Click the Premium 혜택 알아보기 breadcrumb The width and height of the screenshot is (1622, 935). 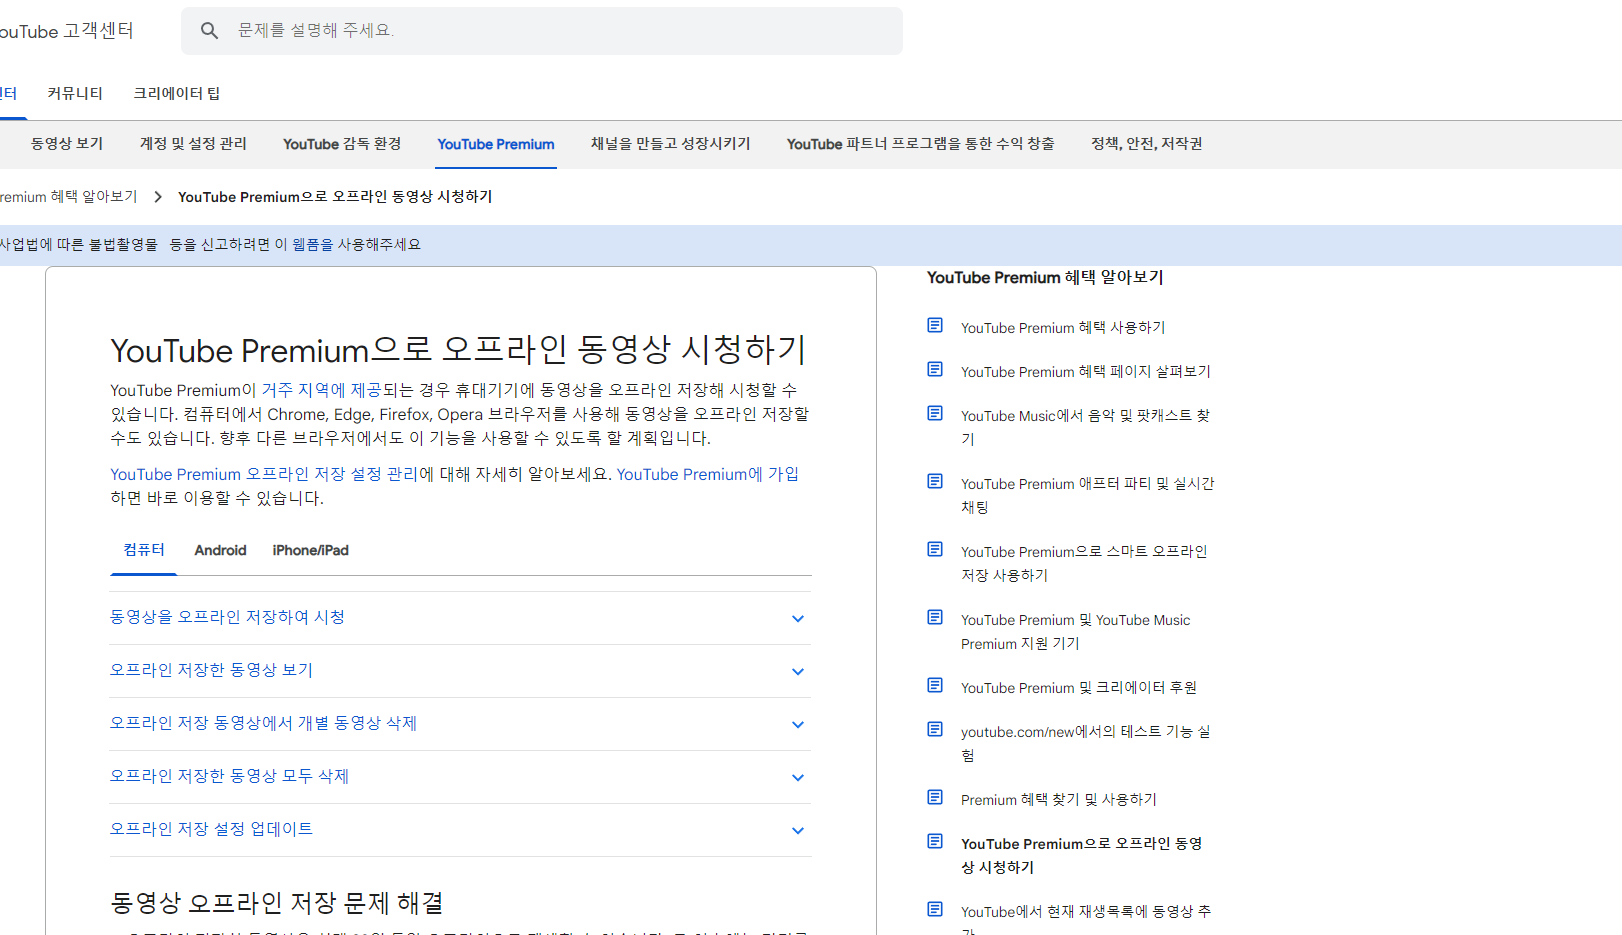click(x=69, y=197)
